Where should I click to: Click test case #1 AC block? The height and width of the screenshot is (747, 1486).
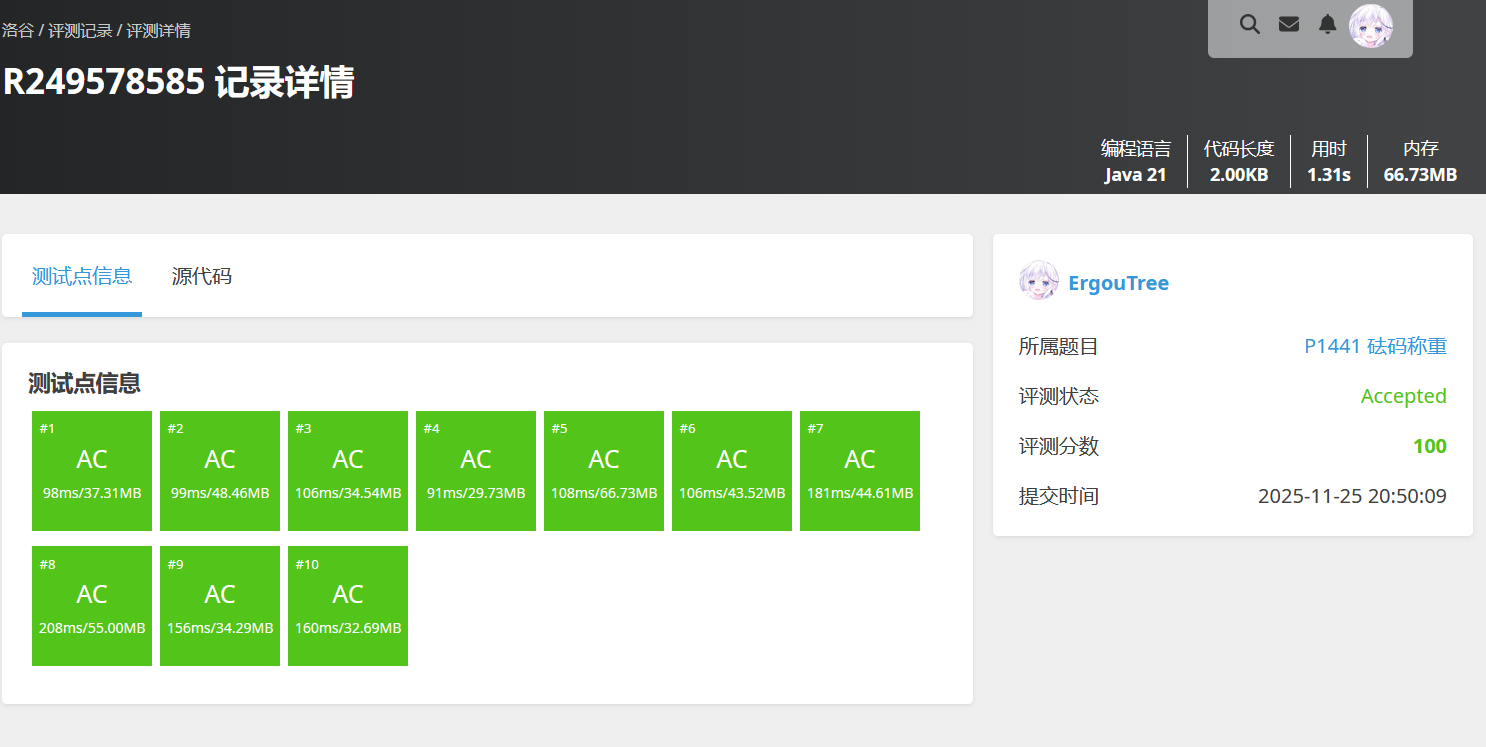pos(92,471)
